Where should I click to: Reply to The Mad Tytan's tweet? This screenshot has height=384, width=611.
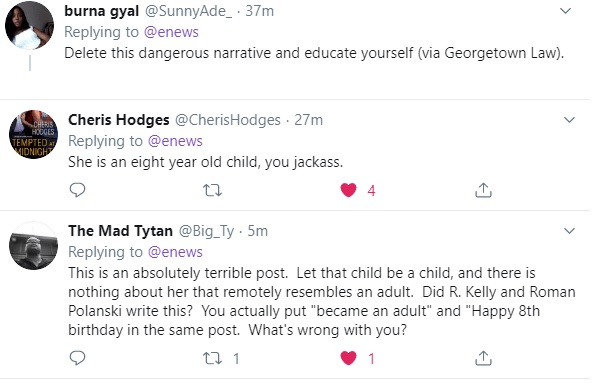(x=77, y=358)
